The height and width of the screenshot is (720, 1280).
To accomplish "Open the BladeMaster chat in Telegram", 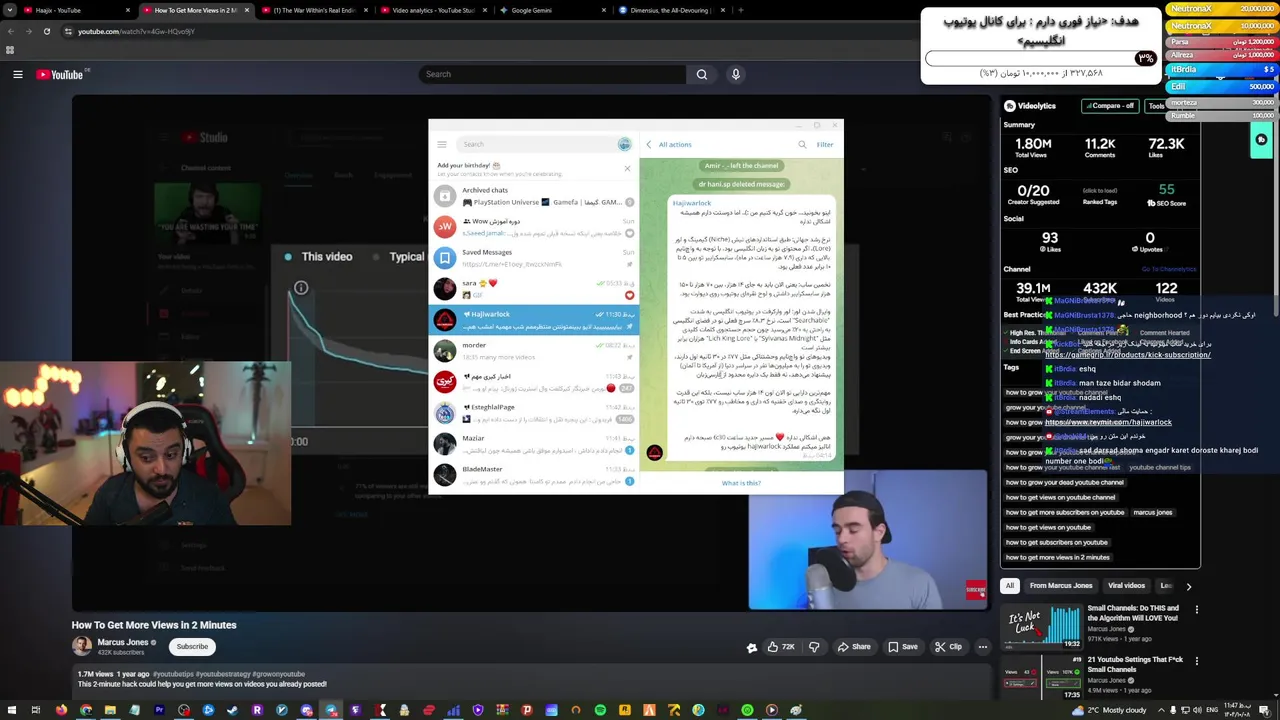I will [x=533, y=474].
